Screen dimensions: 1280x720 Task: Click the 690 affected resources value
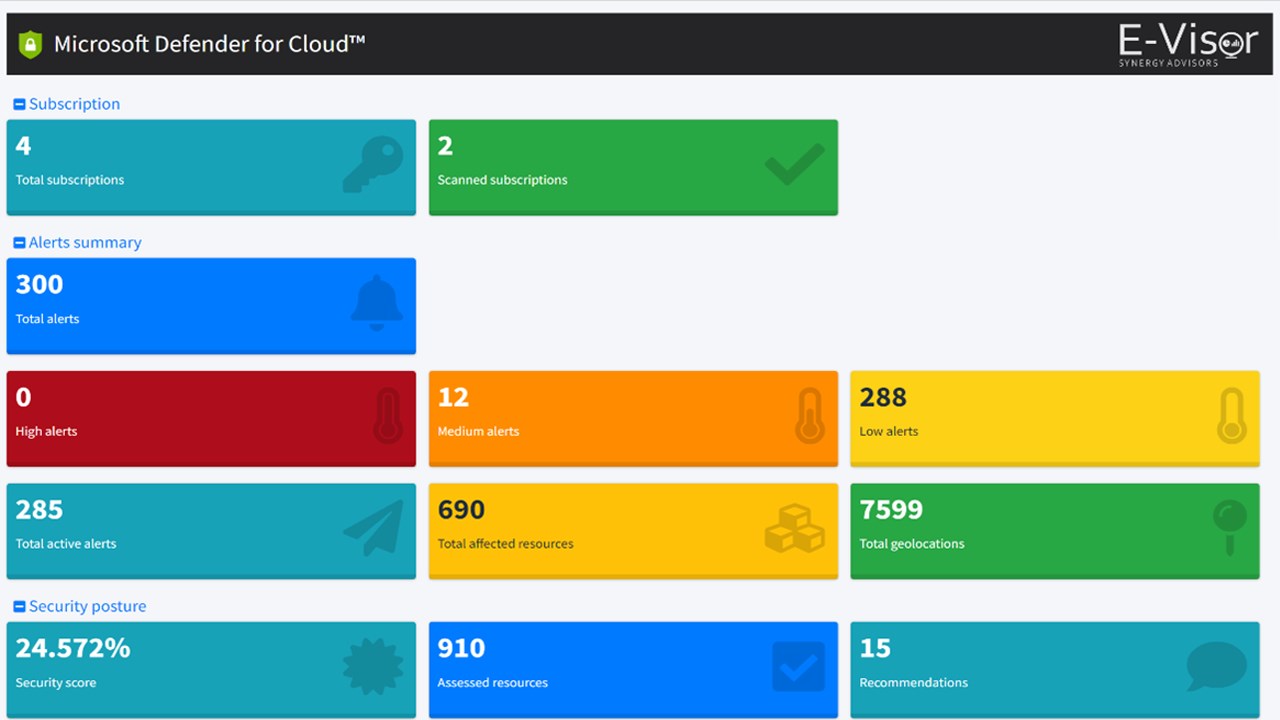(x=461, y=510)
